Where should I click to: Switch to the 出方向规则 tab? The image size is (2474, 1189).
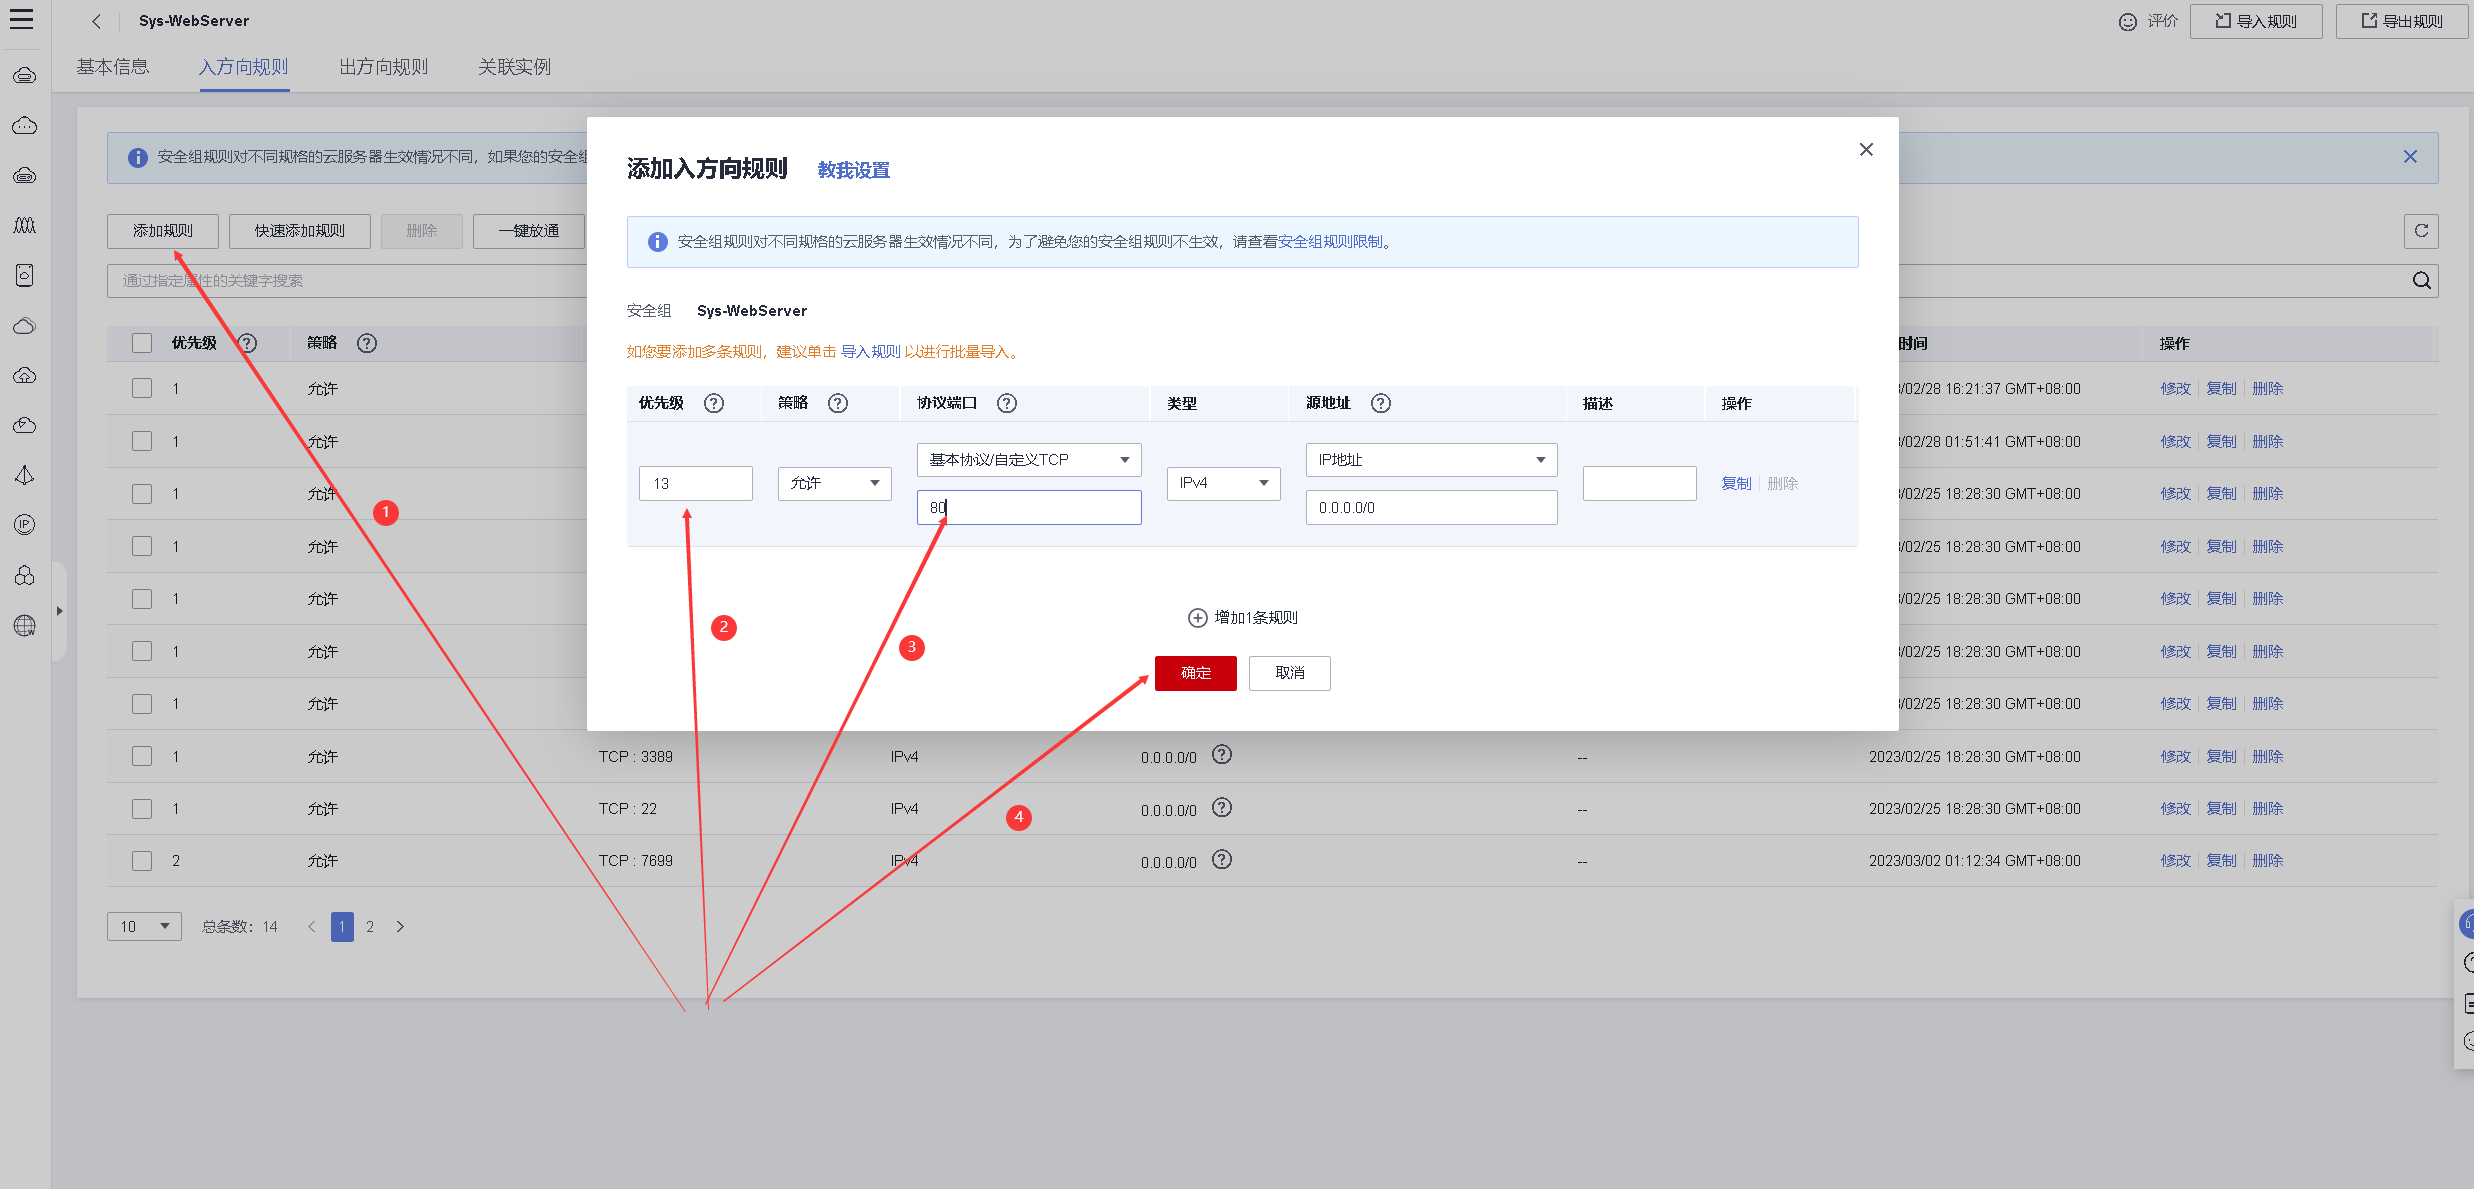pyautogui.click(x=383, y=67)
